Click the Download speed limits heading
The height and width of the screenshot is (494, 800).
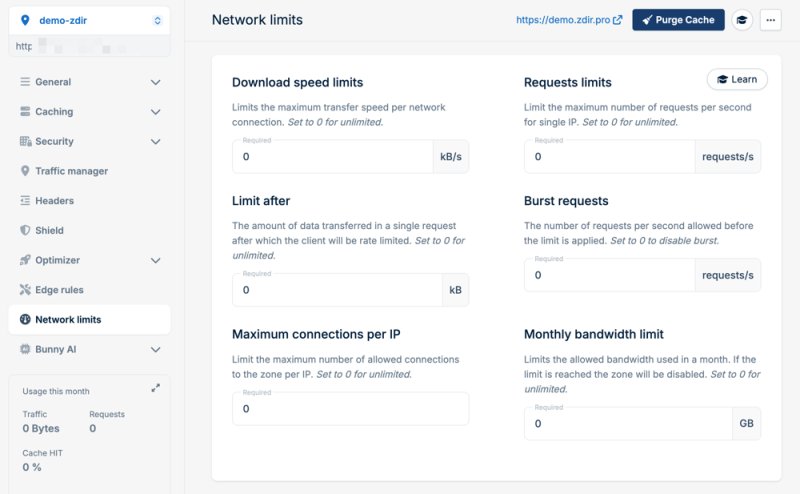(x=297, y=83)
